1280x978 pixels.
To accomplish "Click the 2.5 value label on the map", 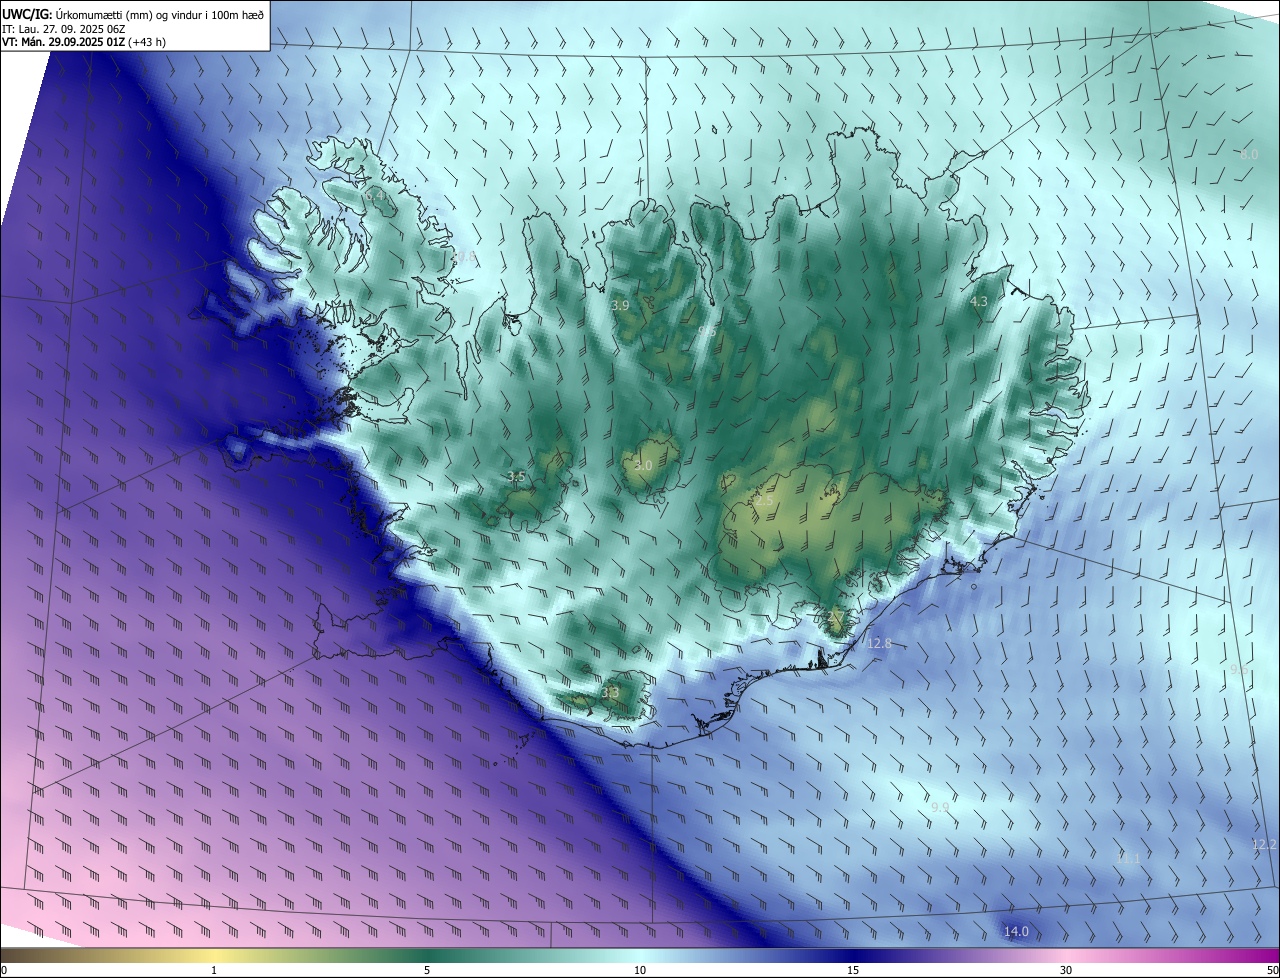I will pos(764,500).
